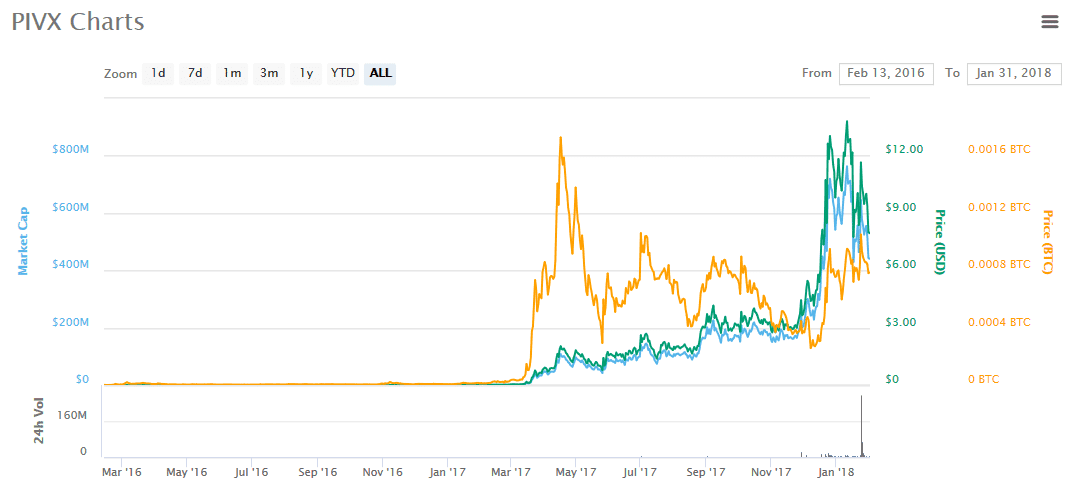Click the Nov '16 date label
Screen dimensions: 1072x493
[383, 472]
